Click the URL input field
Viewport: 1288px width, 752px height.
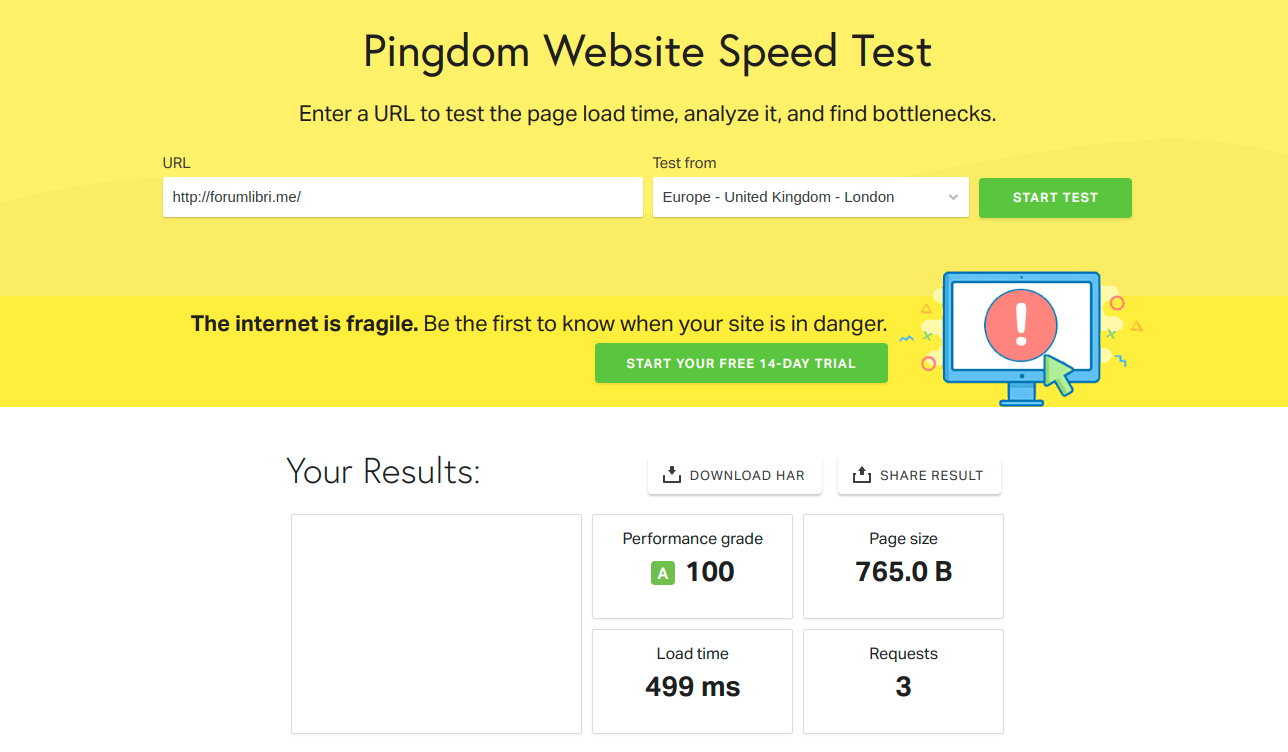[403, 197]
